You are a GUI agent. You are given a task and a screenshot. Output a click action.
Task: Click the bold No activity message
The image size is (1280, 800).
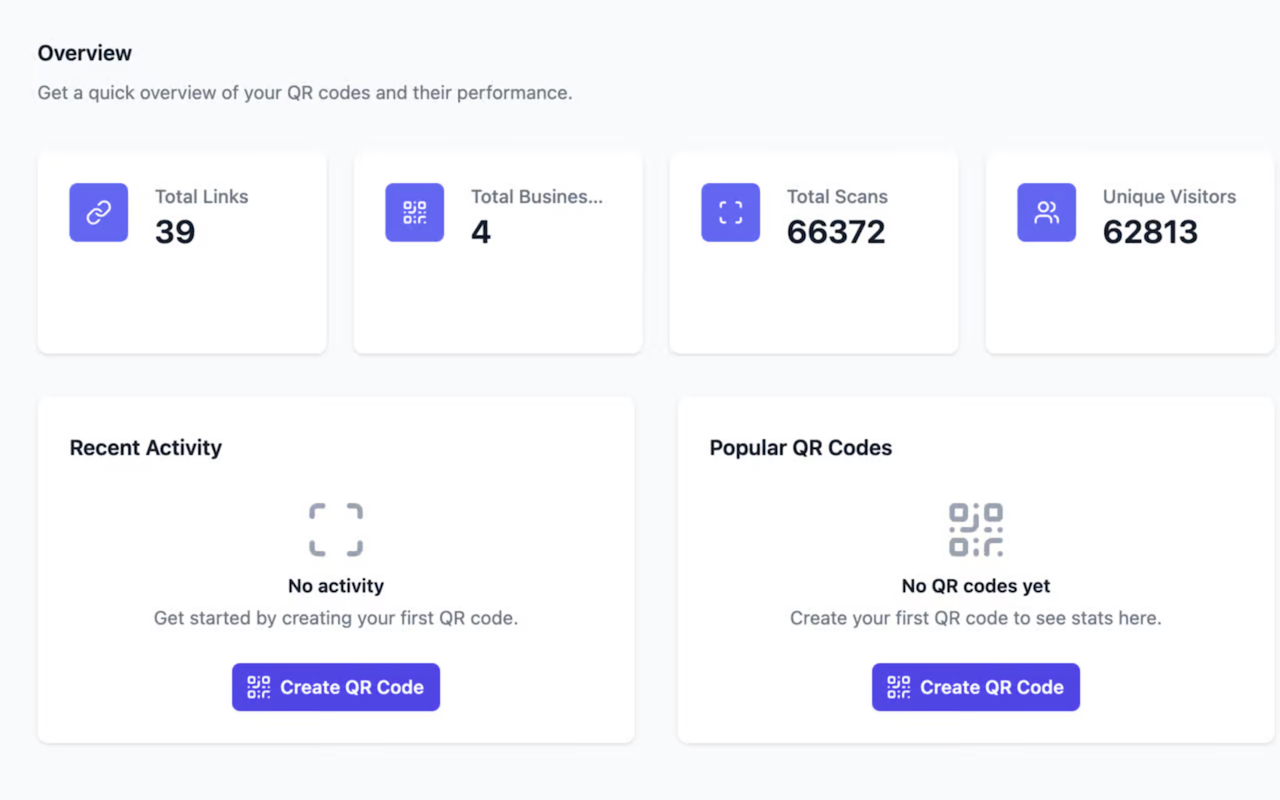pyautogui.click(x=336, y=586)
